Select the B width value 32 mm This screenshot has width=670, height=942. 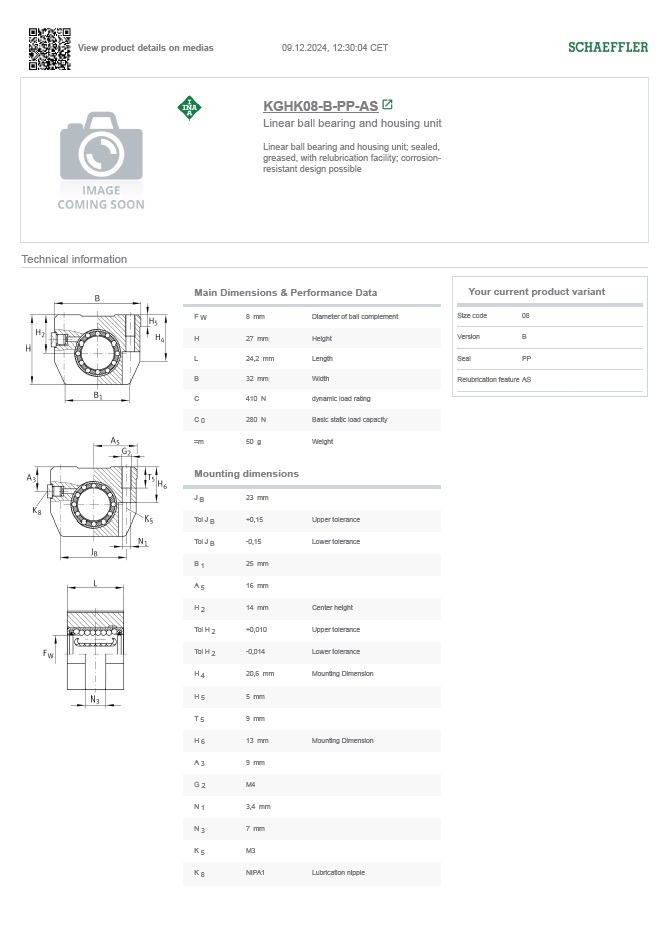[x=257, y=379]
